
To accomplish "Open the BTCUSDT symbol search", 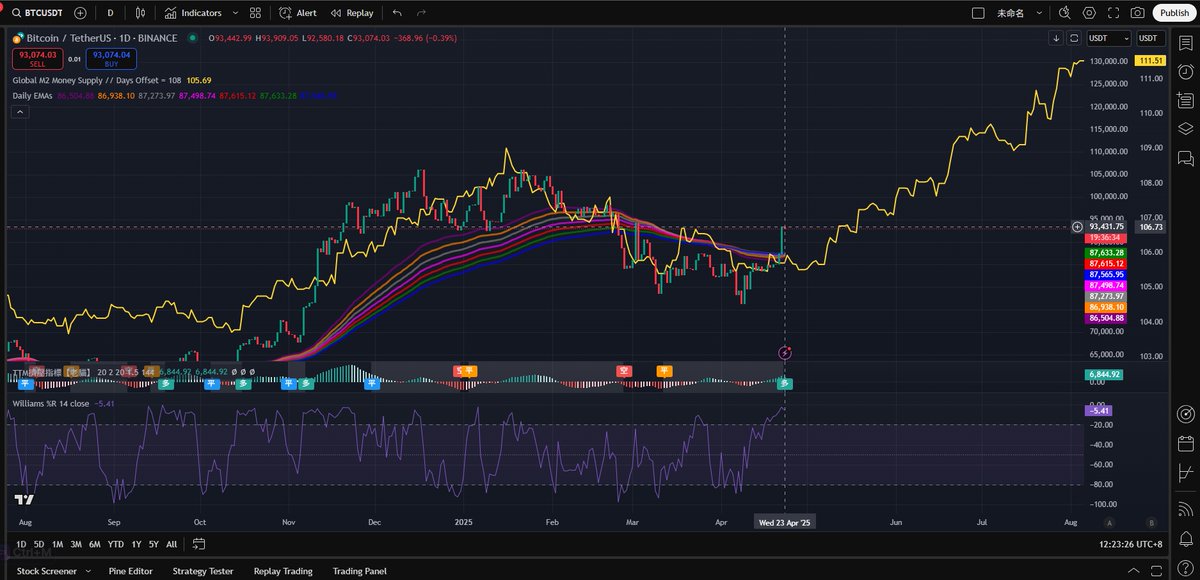I will coord(35,13).
